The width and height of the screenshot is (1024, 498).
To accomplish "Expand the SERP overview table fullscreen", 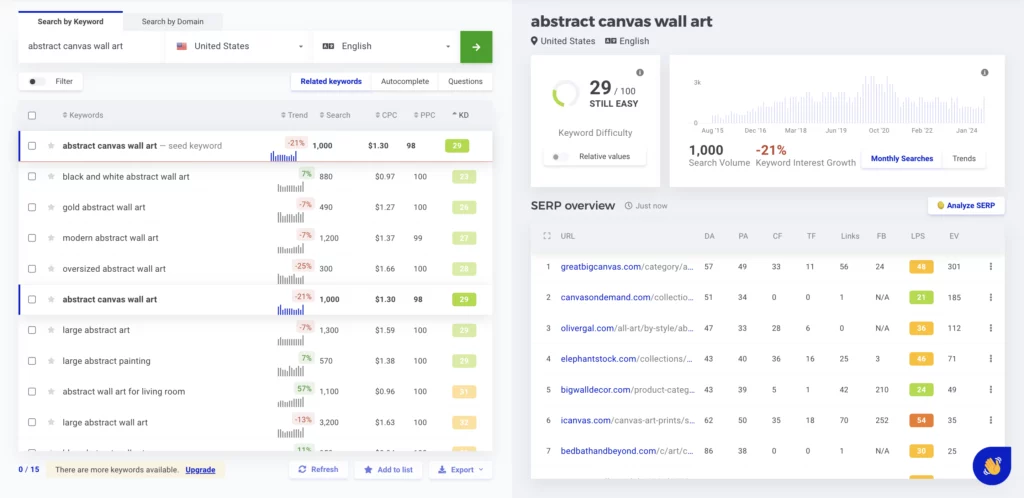I will [547, 236].
